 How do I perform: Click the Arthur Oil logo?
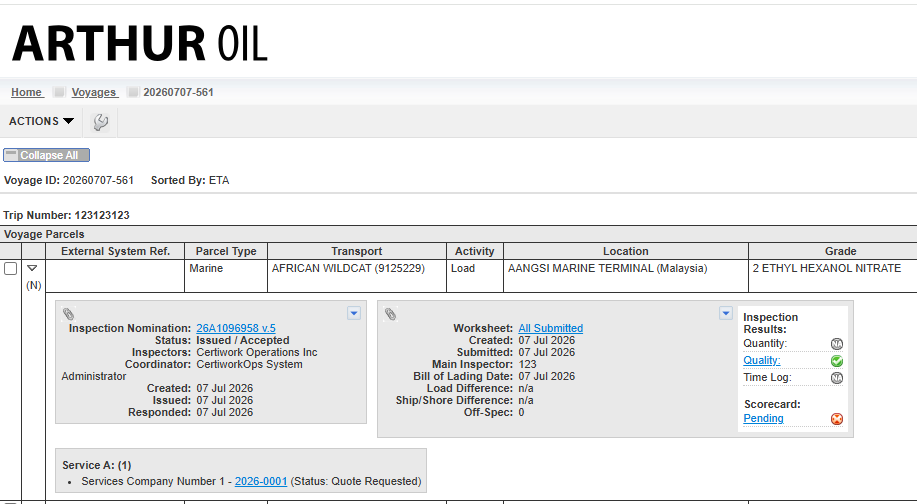[x=140, y=43]
